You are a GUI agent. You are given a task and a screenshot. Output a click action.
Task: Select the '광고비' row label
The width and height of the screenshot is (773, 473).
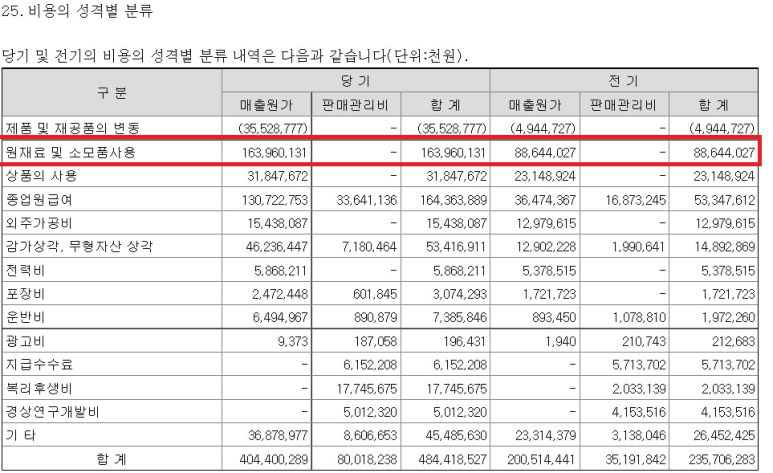coord(25,341)
